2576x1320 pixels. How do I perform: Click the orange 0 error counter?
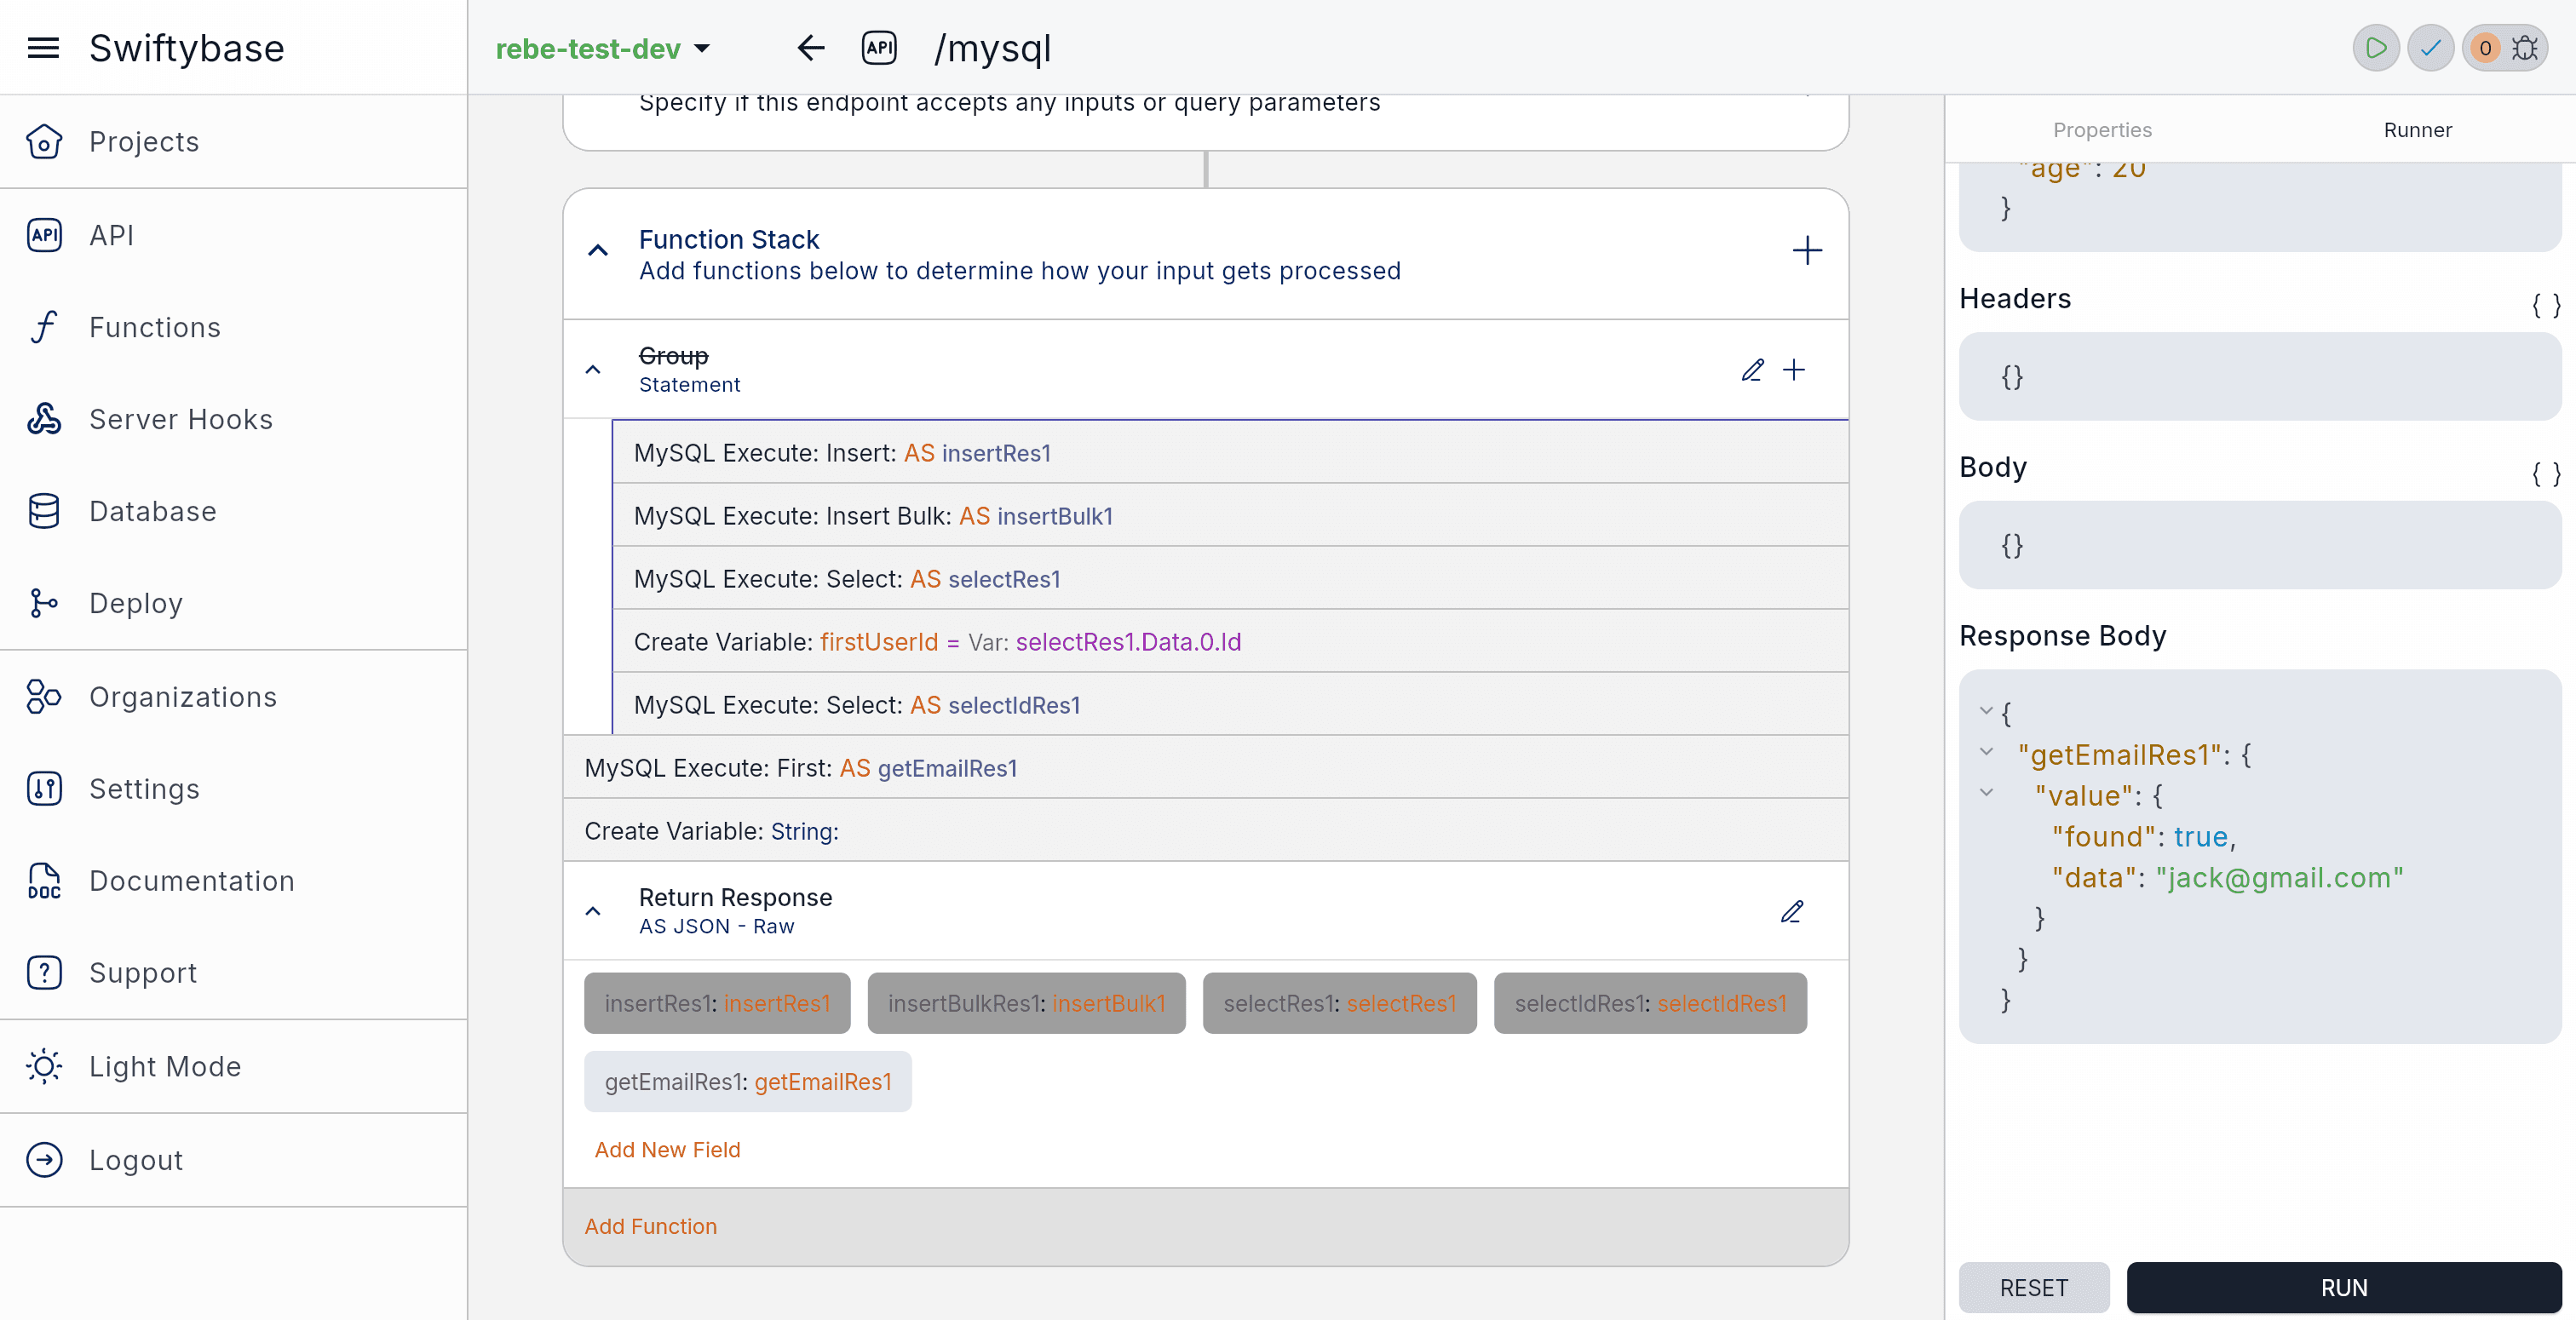[x=2485, y=48]
